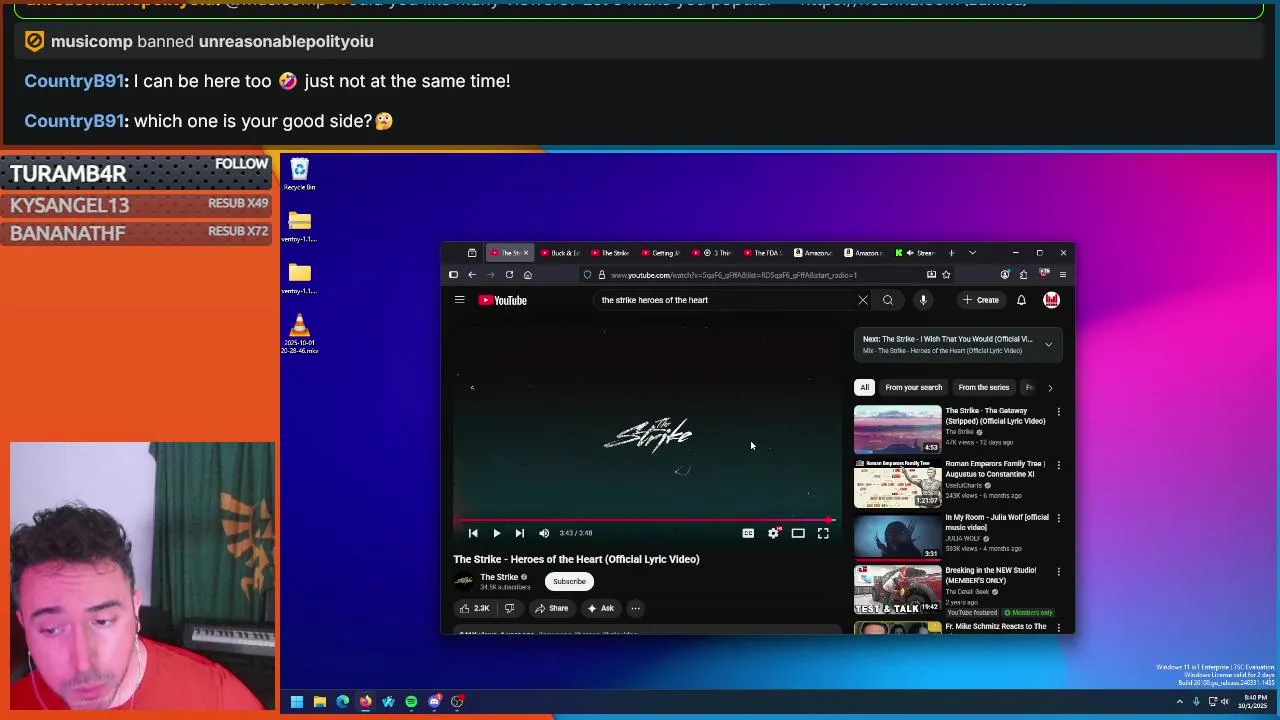
Task: Open the Windows Start menu
Action: tap(297, 702)
